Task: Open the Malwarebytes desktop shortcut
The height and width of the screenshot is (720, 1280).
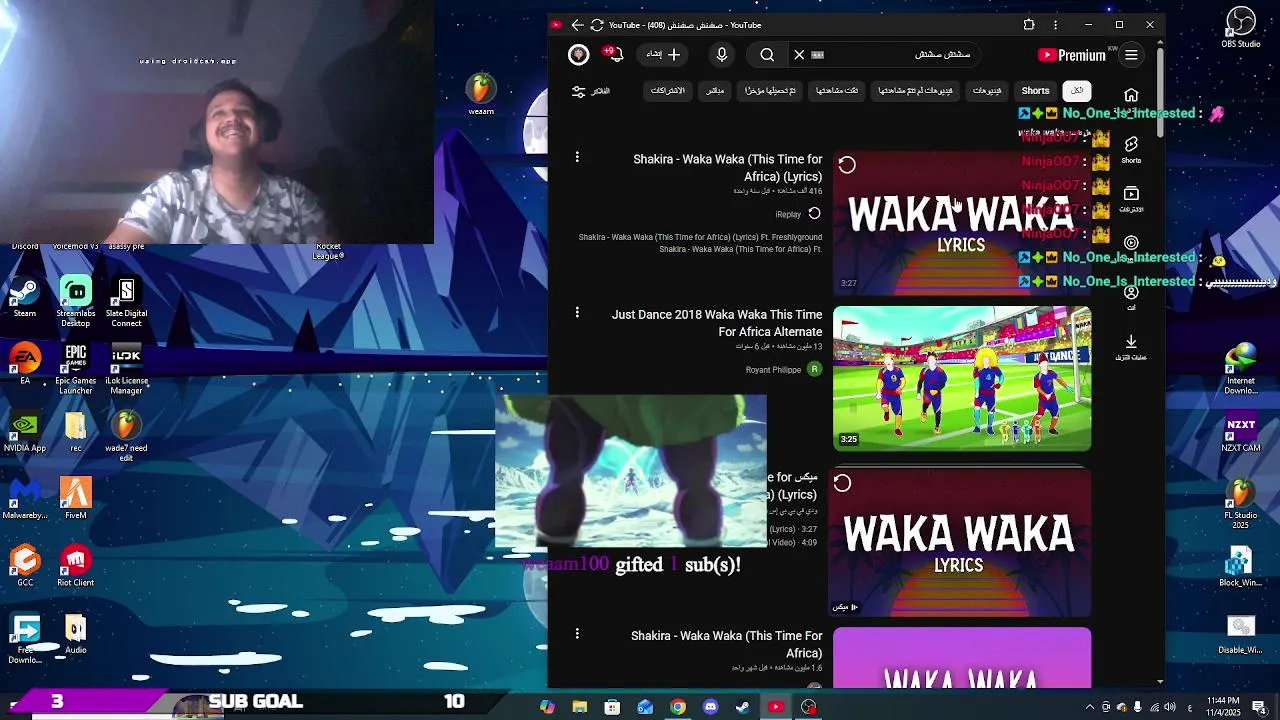Action: click(25, 499)
